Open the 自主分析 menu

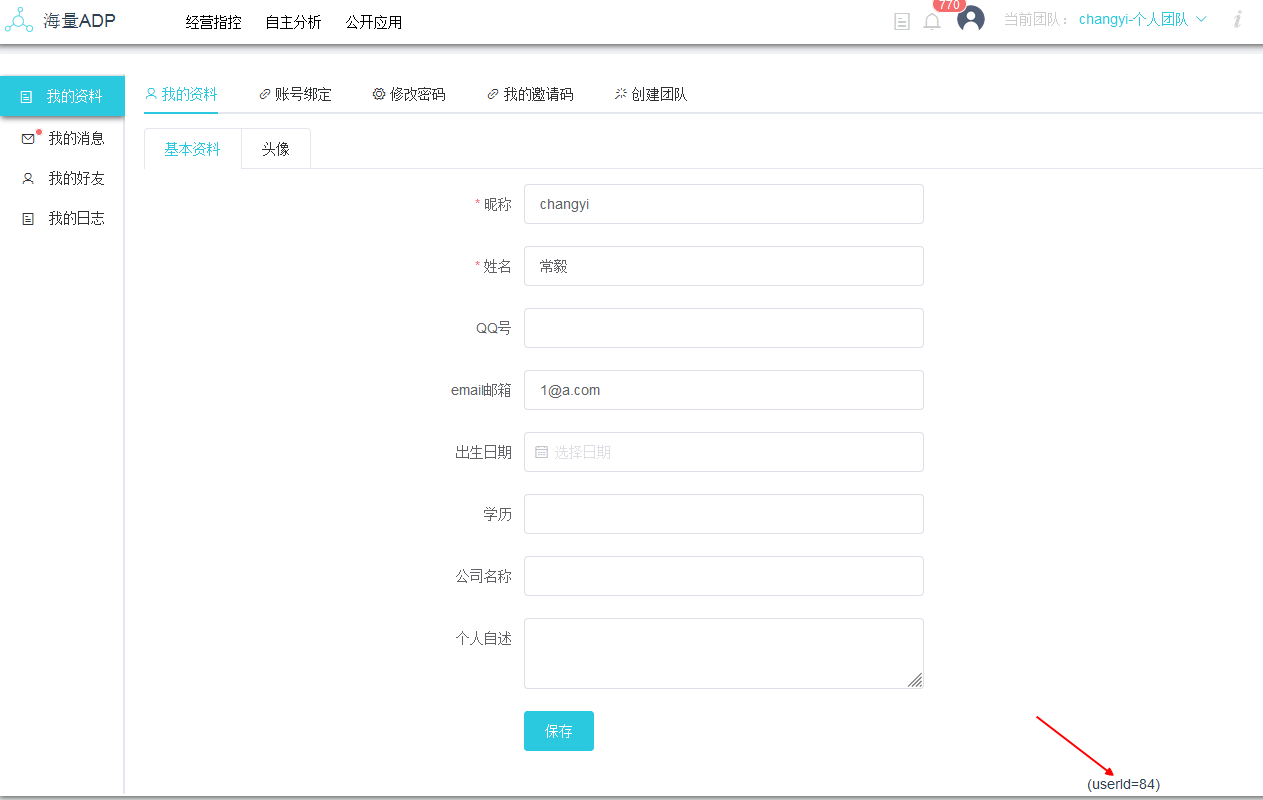[293, 22]
